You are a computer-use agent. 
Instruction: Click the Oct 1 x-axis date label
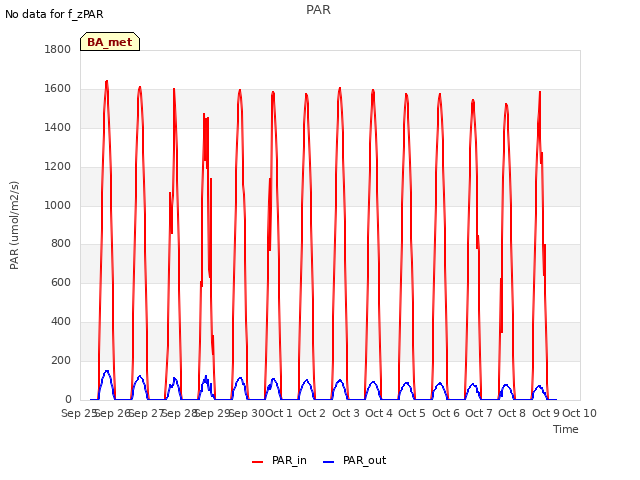[x=279, y=413]
